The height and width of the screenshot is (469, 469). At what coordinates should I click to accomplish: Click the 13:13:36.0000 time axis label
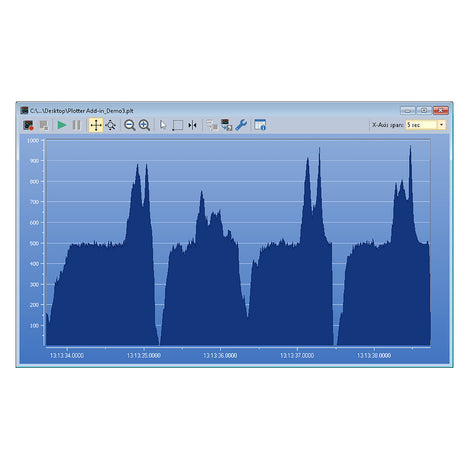point(220,356)
